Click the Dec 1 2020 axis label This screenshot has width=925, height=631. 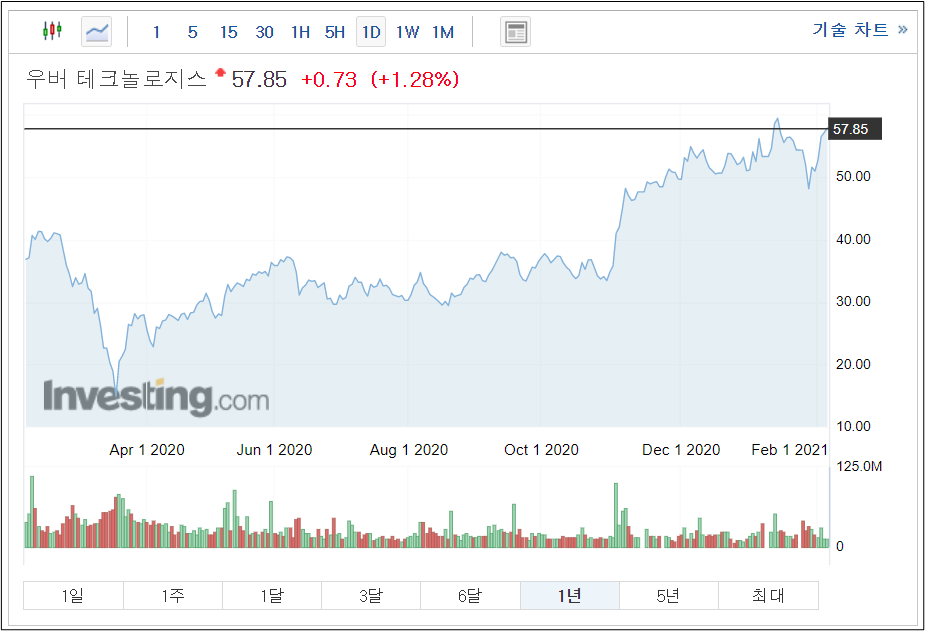681,450
